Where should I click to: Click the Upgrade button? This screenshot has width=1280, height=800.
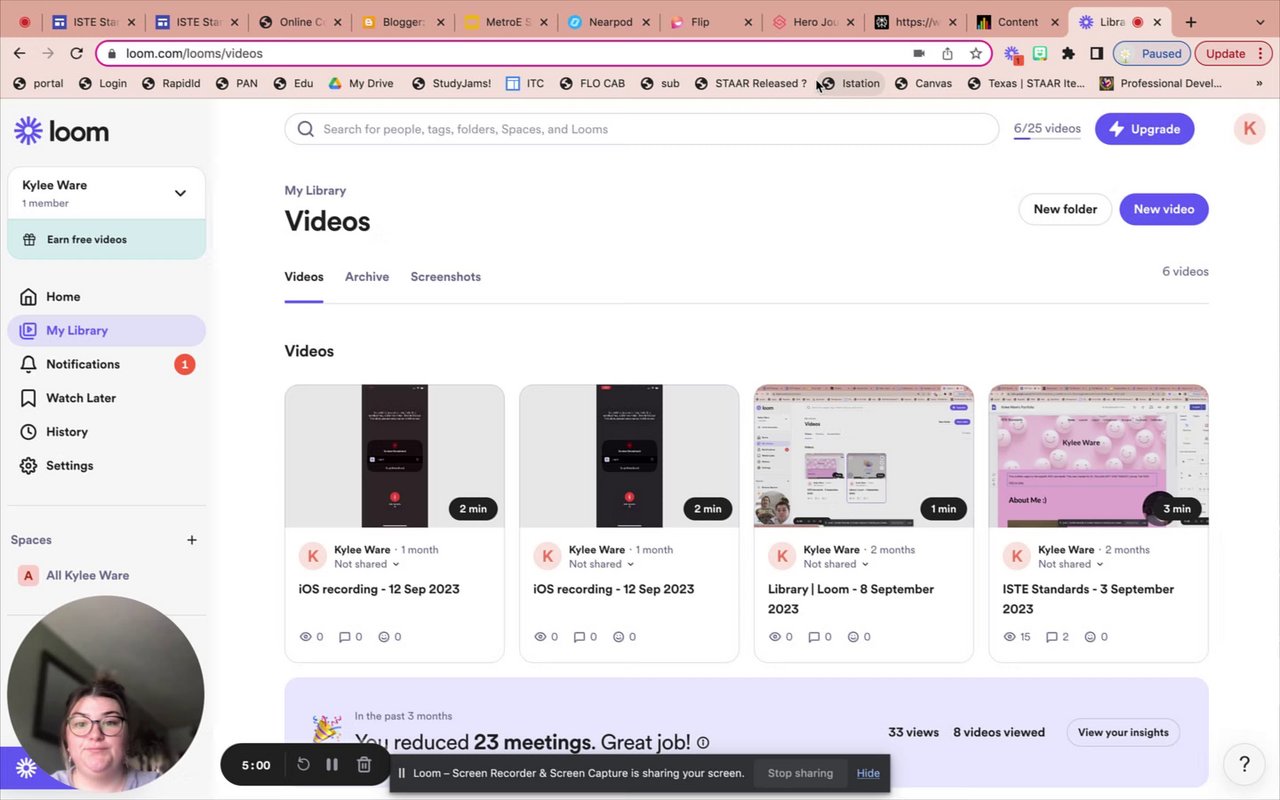[1144, 129]
